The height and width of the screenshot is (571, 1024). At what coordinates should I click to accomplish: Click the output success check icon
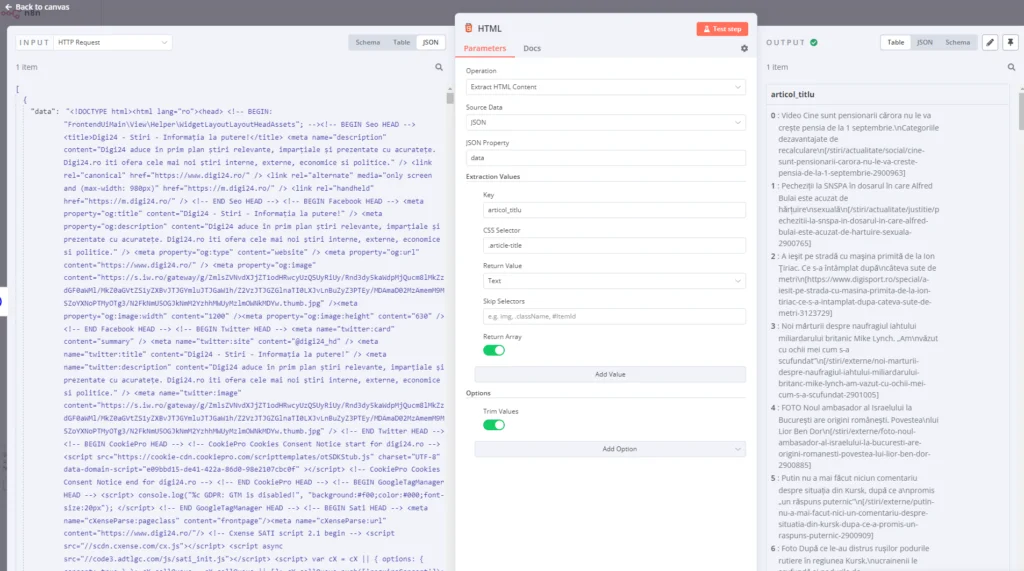(814, 42)
